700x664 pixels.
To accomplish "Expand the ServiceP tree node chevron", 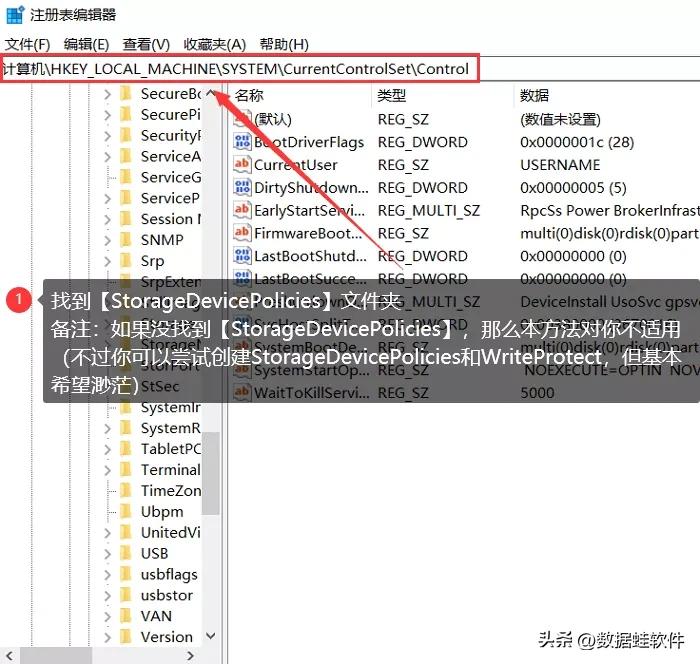I will [107, 198].
